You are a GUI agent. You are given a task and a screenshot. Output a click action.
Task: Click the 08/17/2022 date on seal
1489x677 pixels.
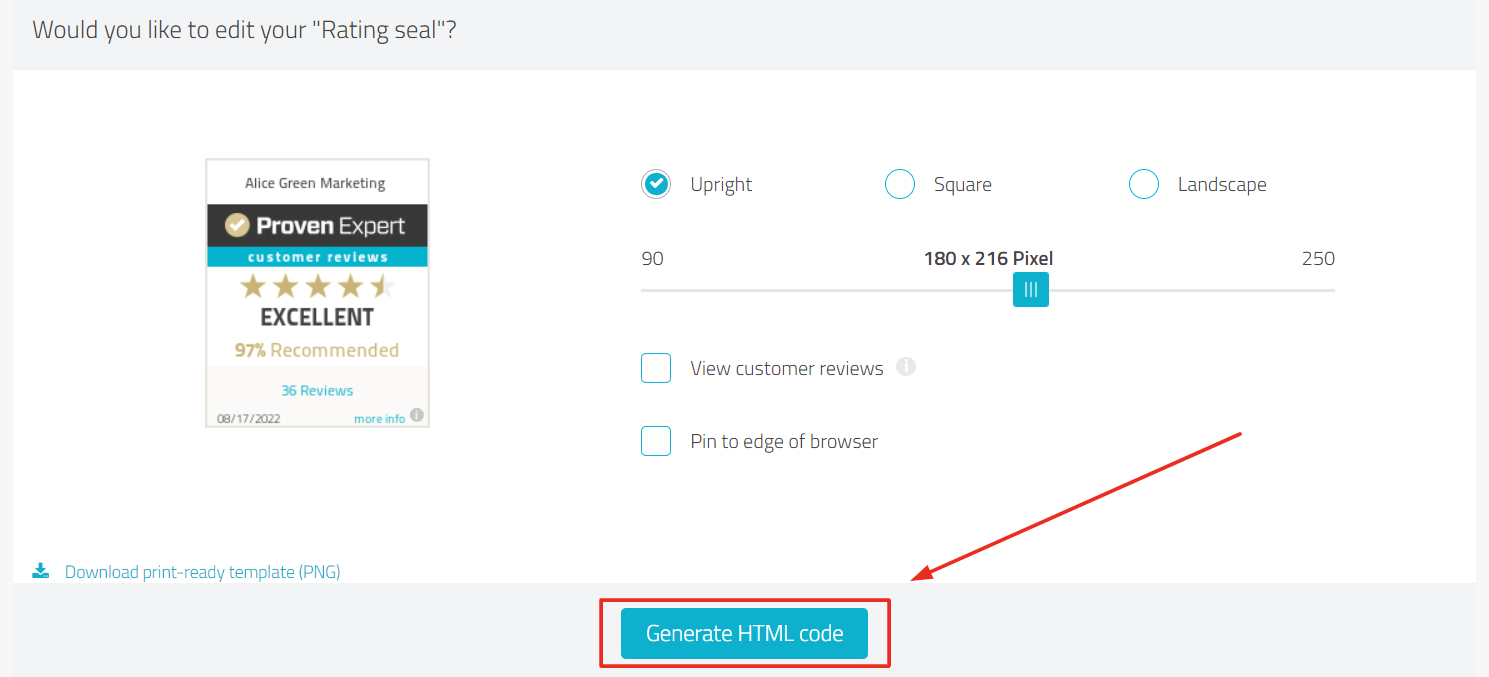[x=248, y=418]
